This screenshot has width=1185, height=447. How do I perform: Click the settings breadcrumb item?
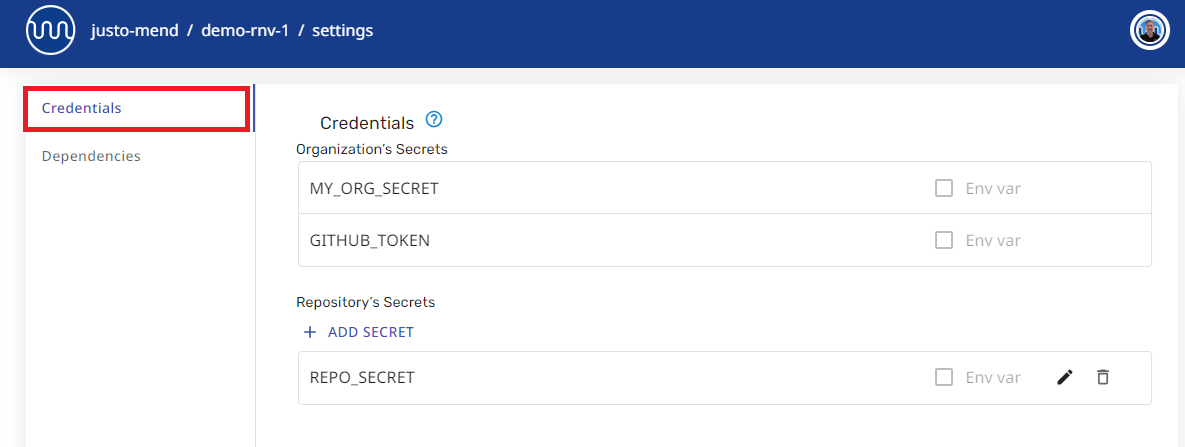[342, 31]
